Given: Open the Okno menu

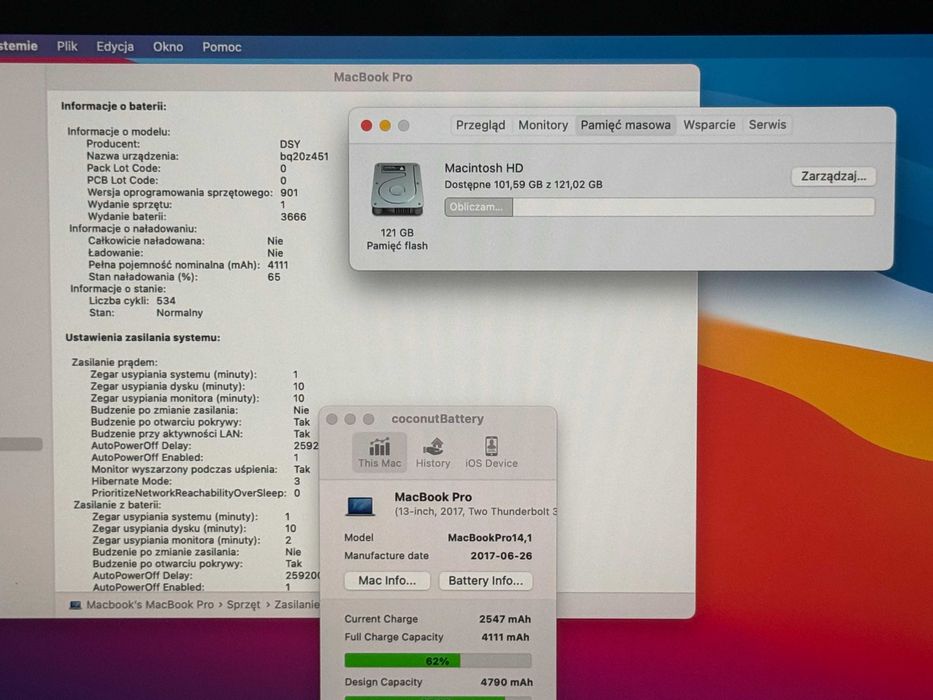Looking at the screenshot, I should 168,46.
